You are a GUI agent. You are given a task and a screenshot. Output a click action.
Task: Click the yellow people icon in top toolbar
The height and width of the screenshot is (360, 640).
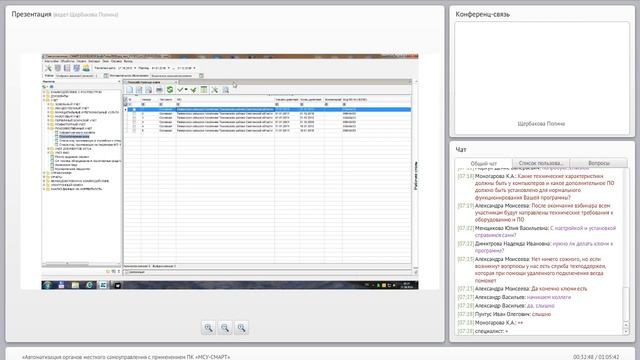(86, 68)
